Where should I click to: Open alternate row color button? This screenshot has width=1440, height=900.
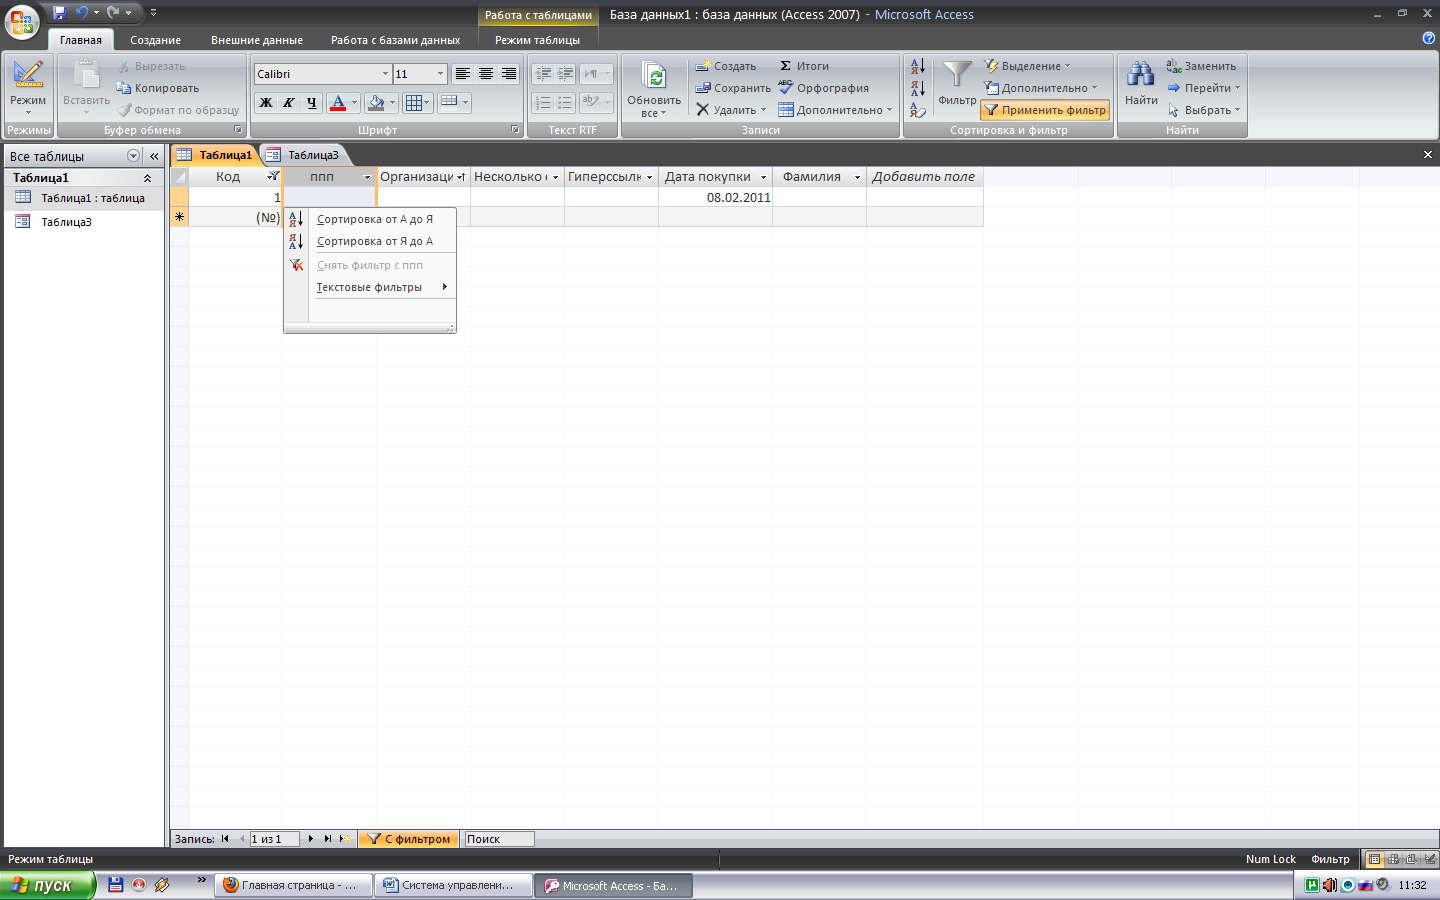[454, 102]
